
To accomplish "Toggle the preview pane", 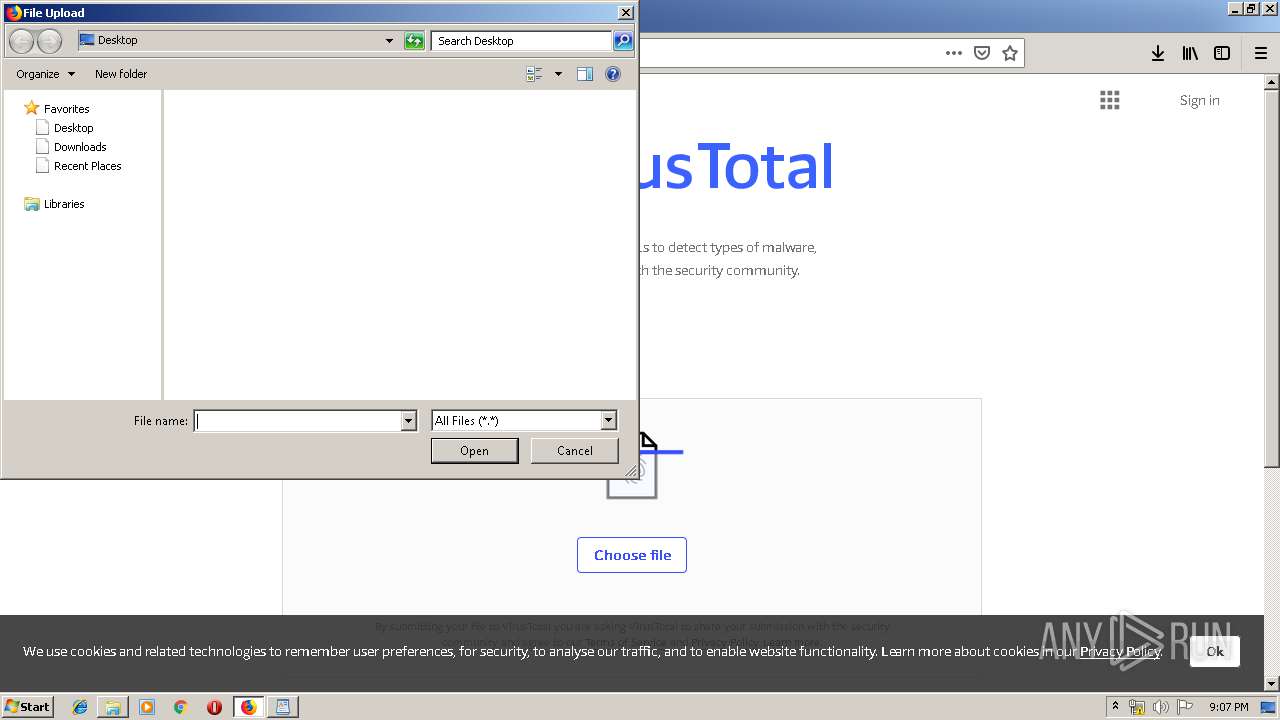I will [x=585, y=74].
